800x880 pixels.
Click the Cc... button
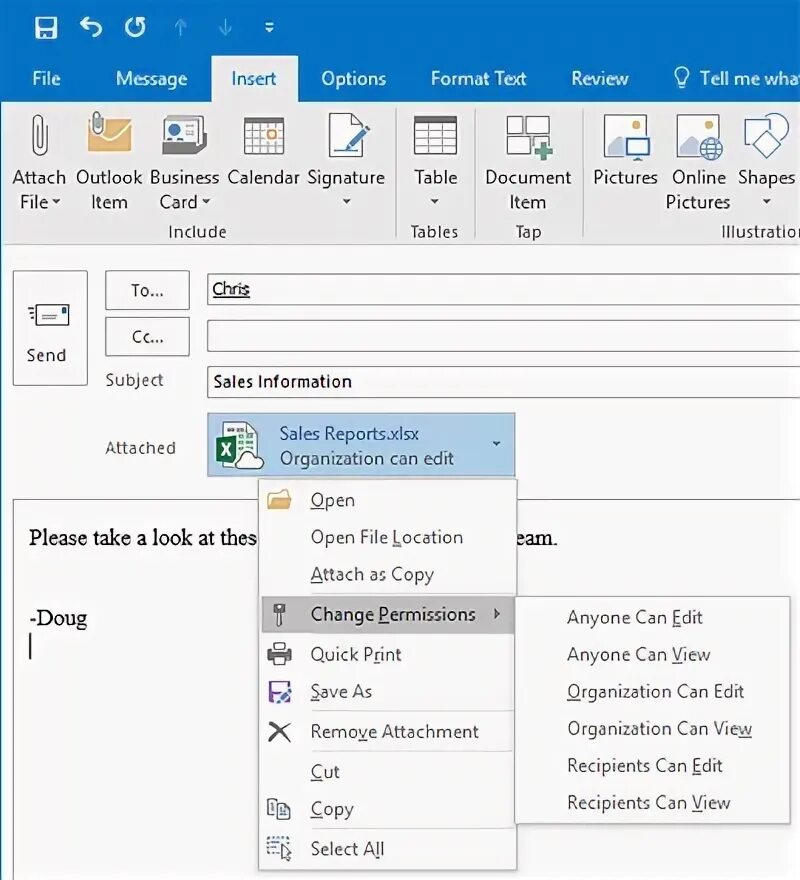point(147,337)
